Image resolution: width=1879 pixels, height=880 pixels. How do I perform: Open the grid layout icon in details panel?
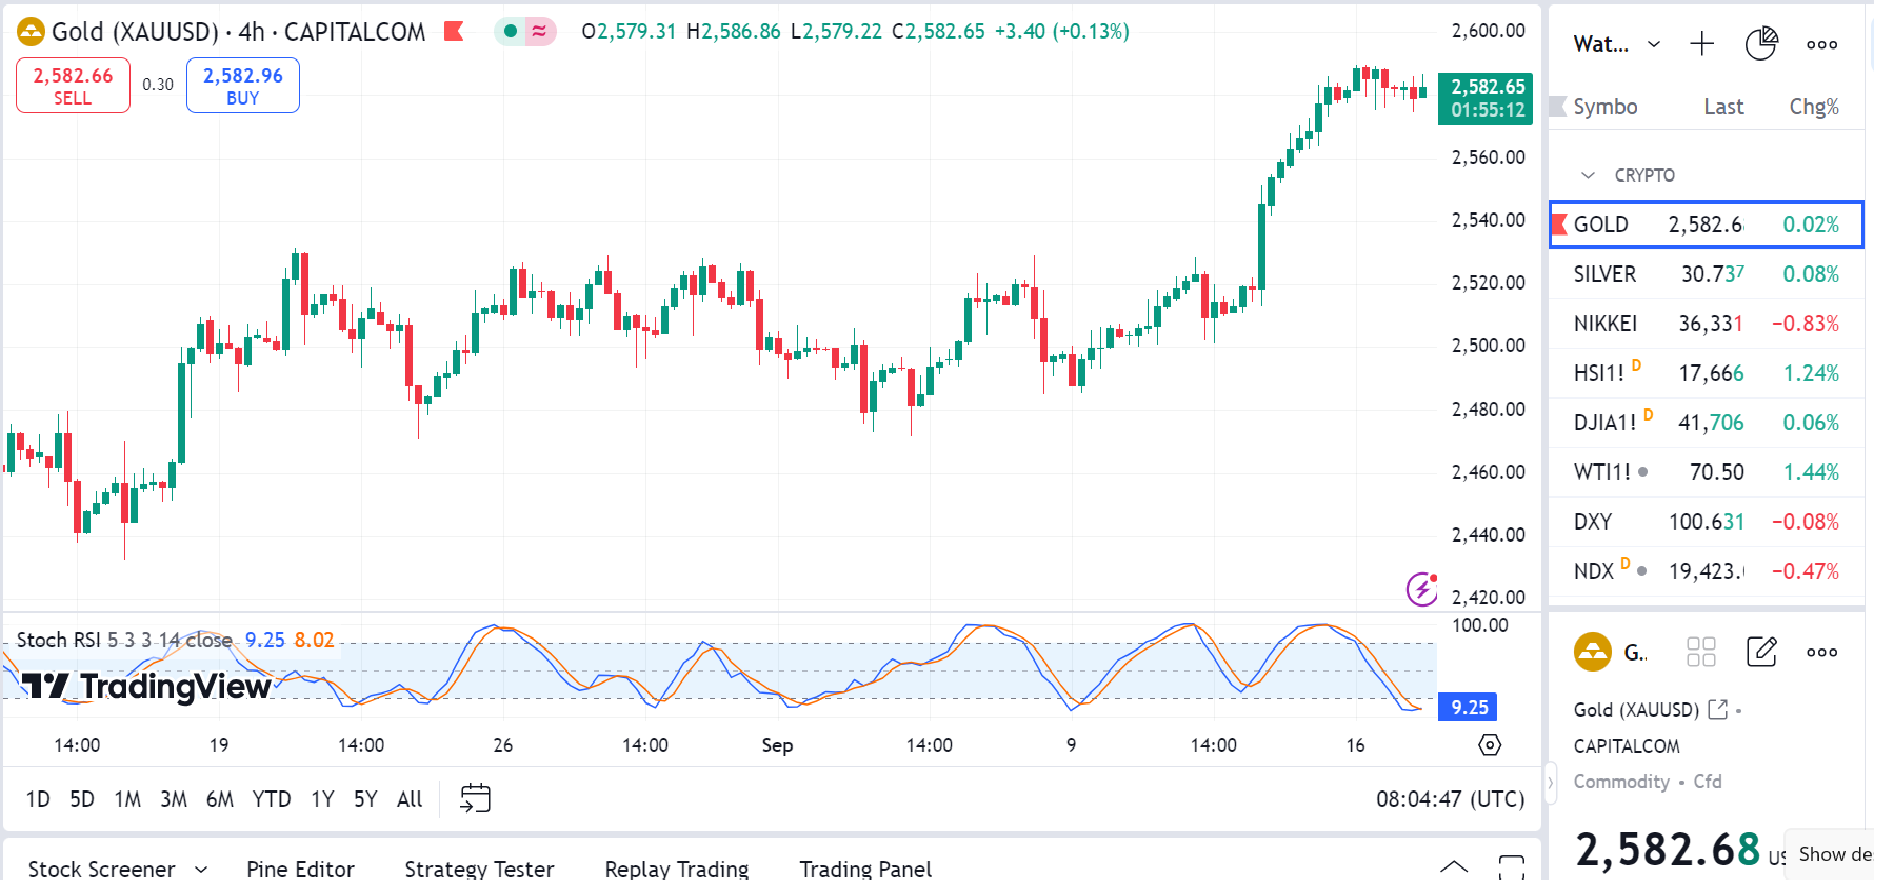(1700, 652)
